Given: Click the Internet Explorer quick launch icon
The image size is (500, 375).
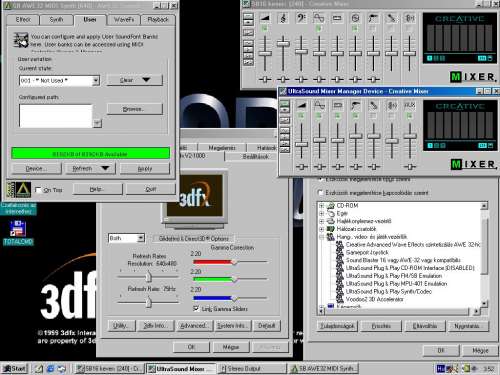Looking at the screenshot, I should click(50, 368).
